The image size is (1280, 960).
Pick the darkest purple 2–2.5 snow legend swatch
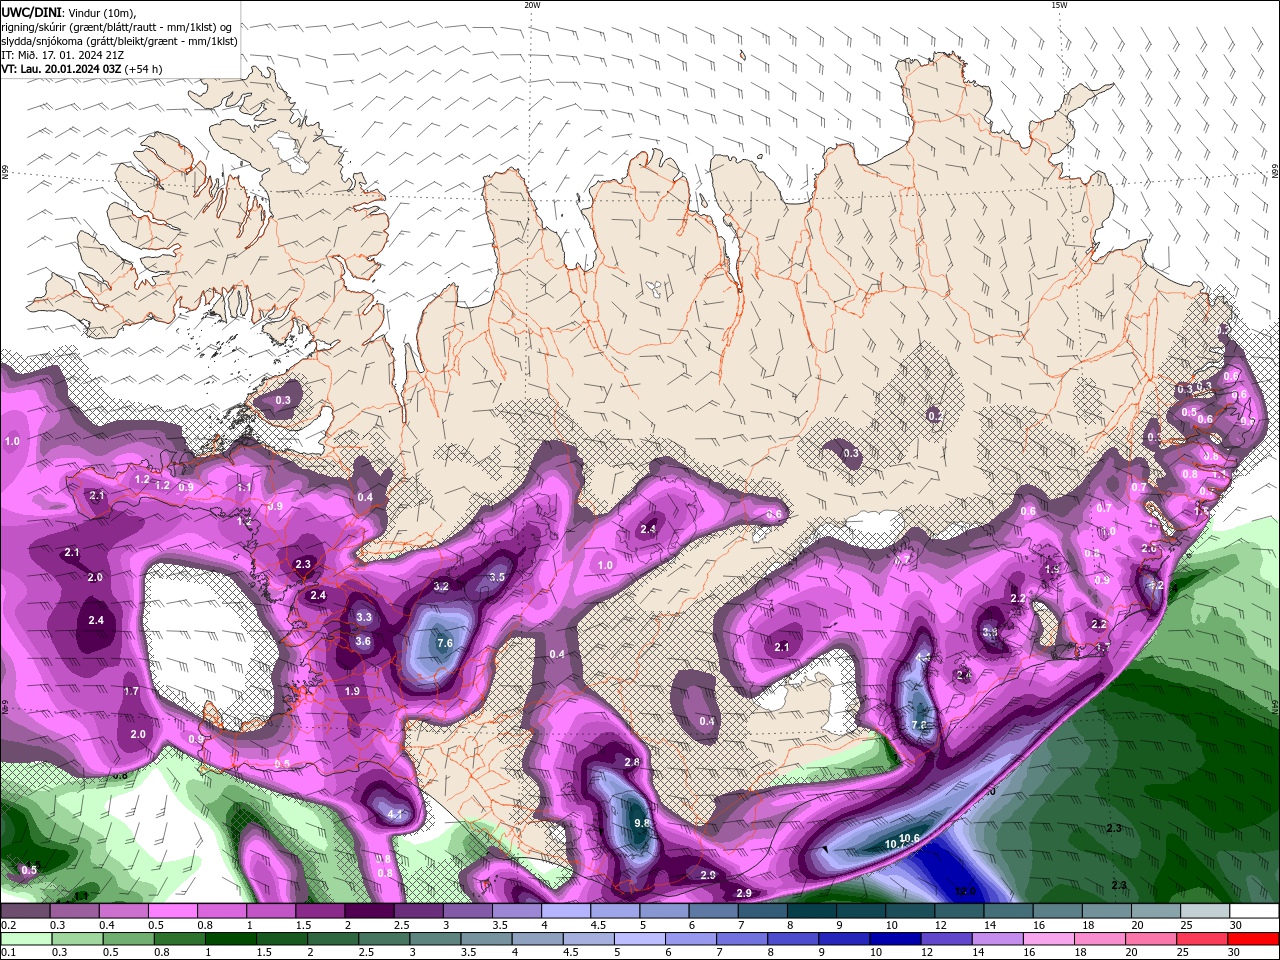[x=368, y=911]
